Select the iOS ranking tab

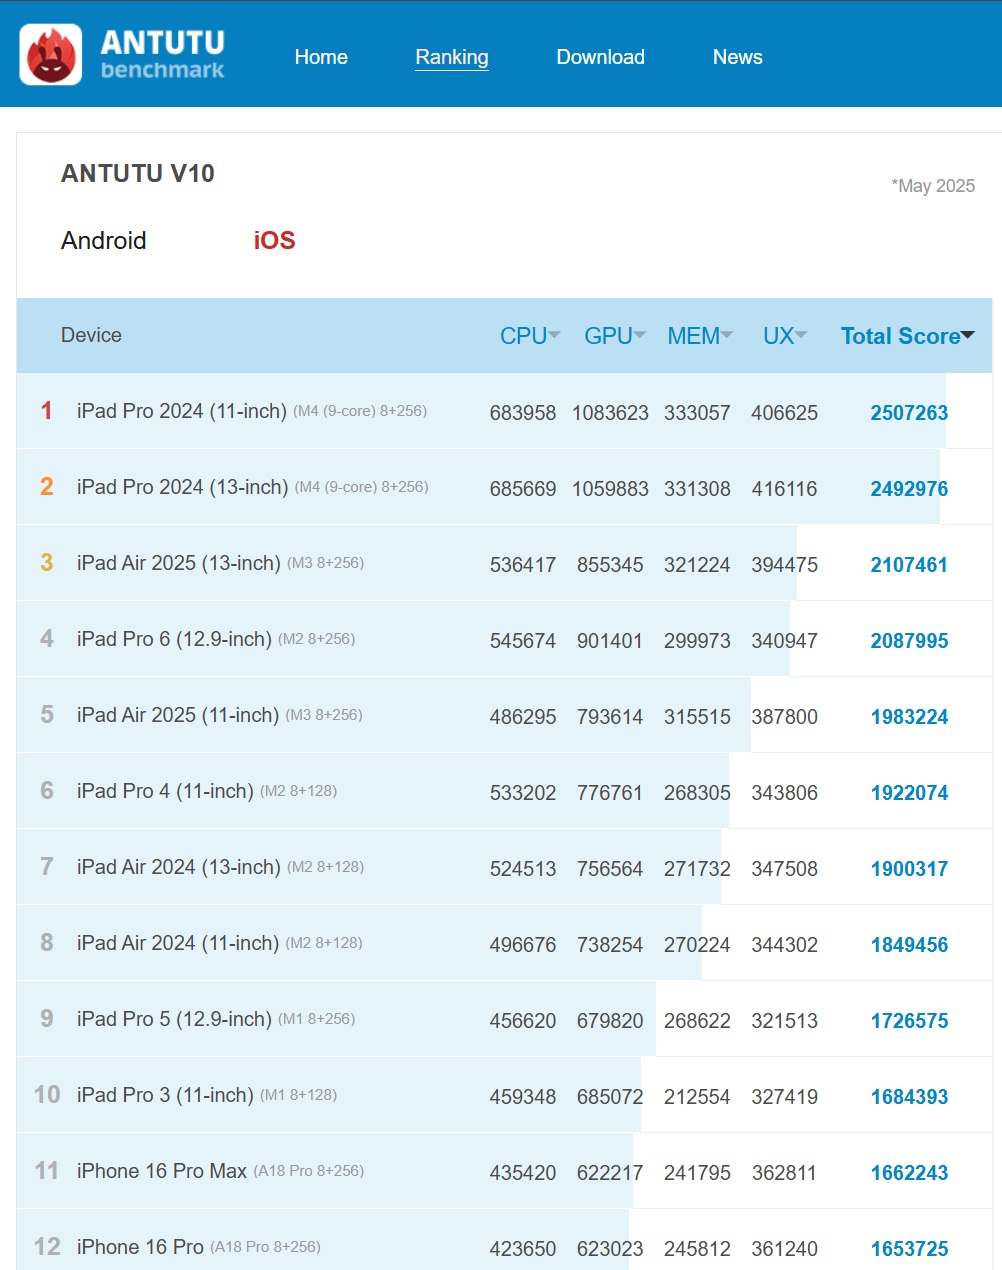click(x=274, y=241)
